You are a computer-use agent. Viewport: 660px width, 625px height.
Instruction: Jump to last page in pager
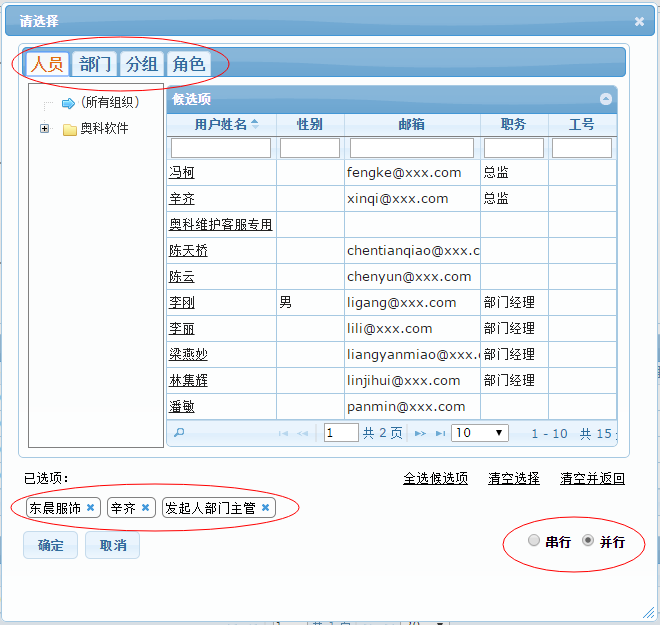(437, 433)
